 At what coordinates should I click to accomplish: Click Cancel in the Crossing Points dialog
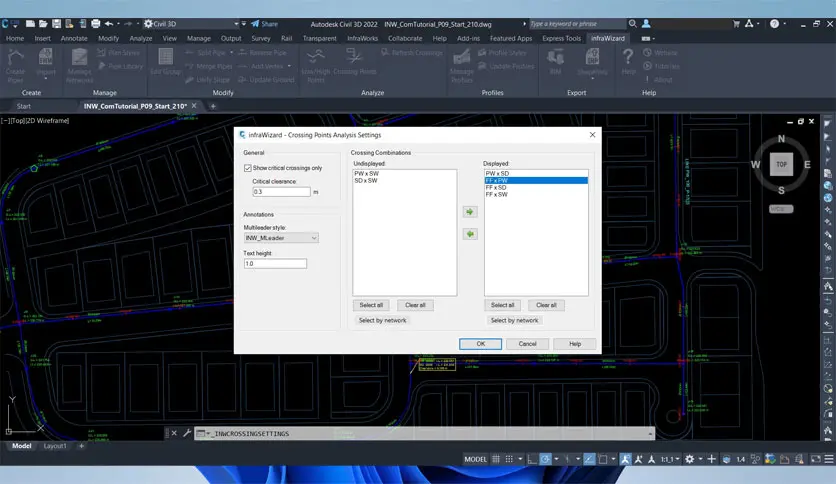(527, 344)
